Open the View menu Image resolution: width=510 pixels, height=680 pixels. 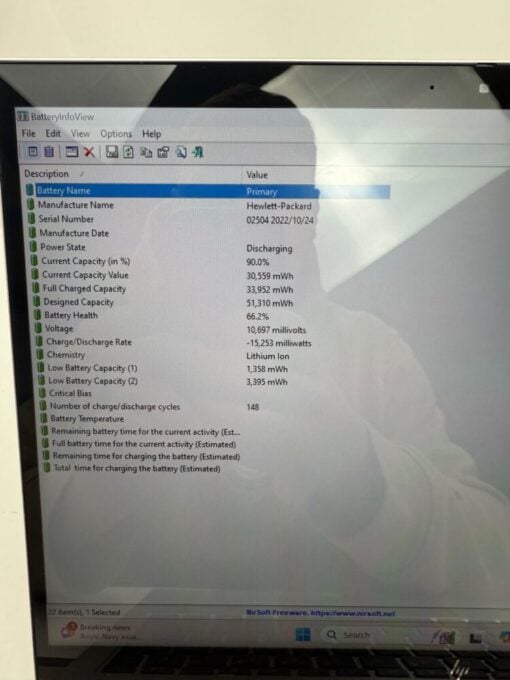(80, 134)
